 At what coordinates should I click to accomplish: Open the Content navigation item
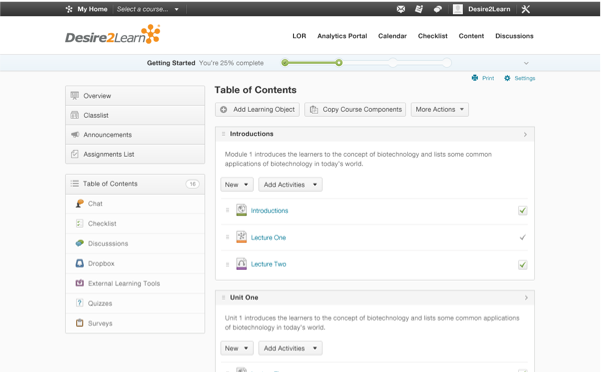click(x=471, y=36)
